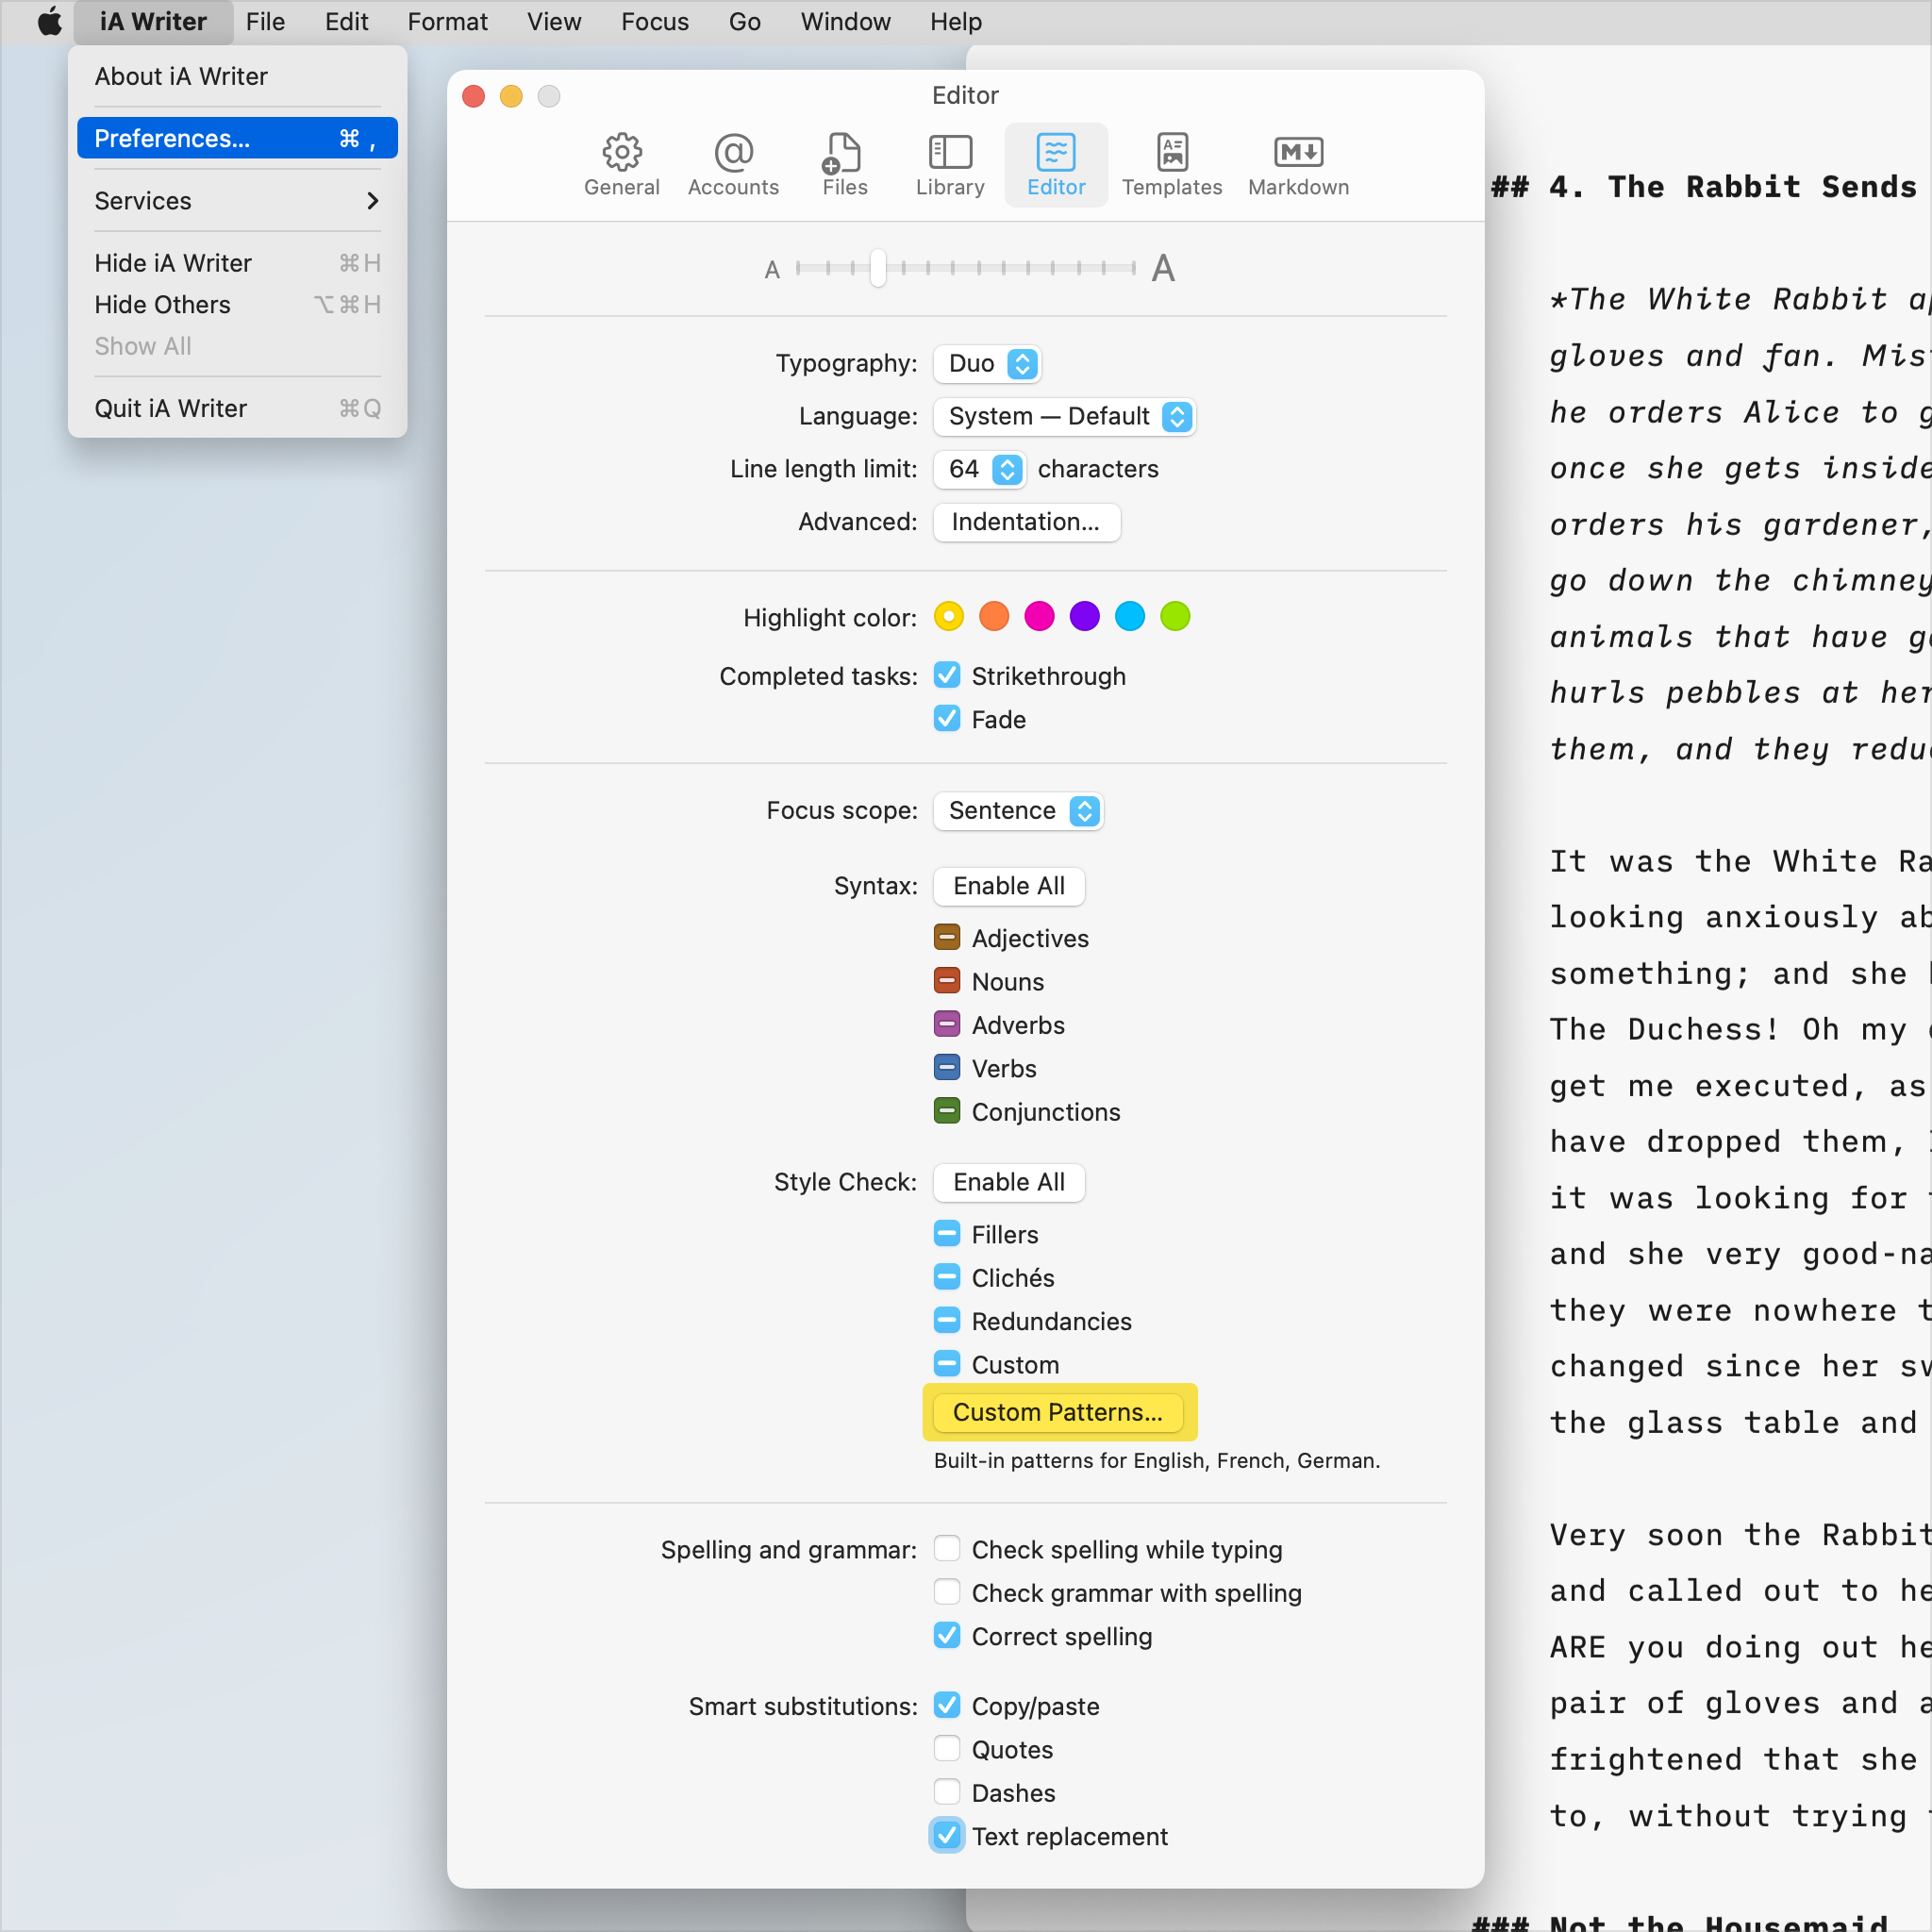1932x1932 pixels.
Task: Open the Library preferences tab
Action: [x=950, y=165]
